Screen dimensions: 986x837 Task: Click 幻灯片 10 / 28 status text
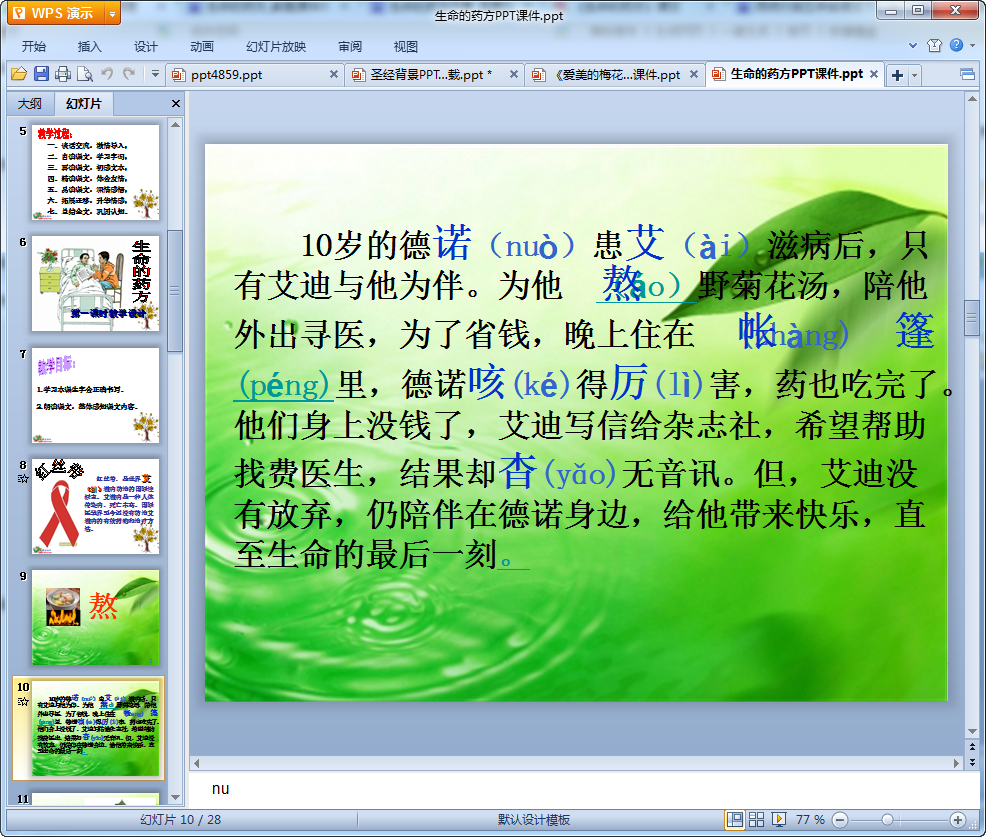[x=180, y=819]
